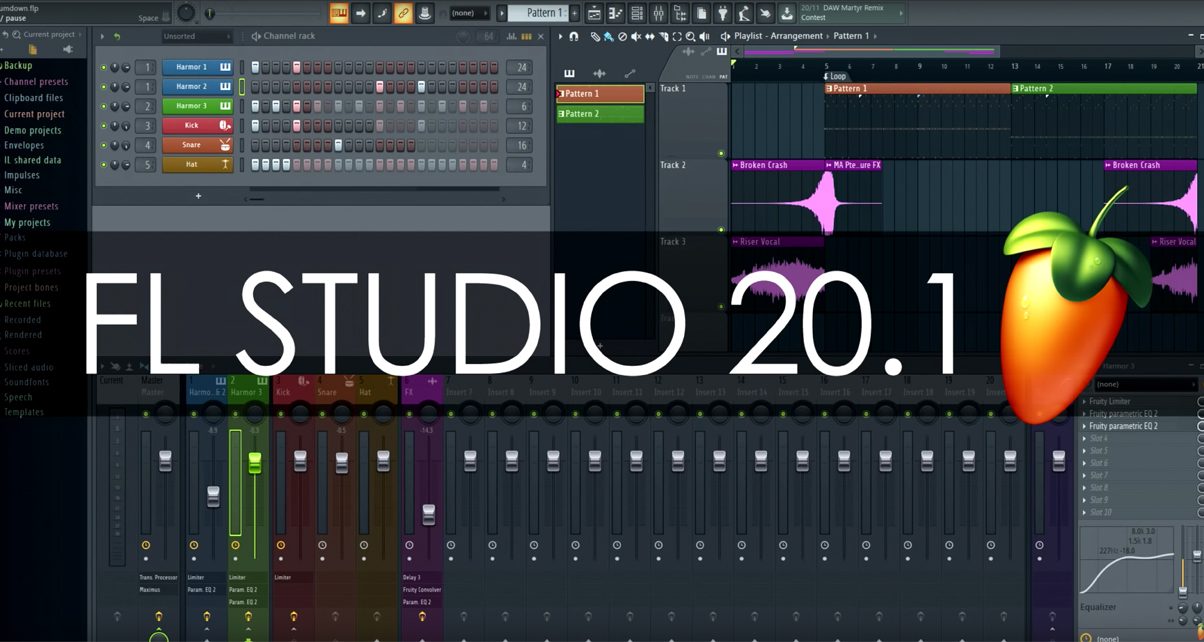This screenshot has height=642, width=1204.
Task: Open the mixer input (none) dropdown
Action: (1144, 385)
